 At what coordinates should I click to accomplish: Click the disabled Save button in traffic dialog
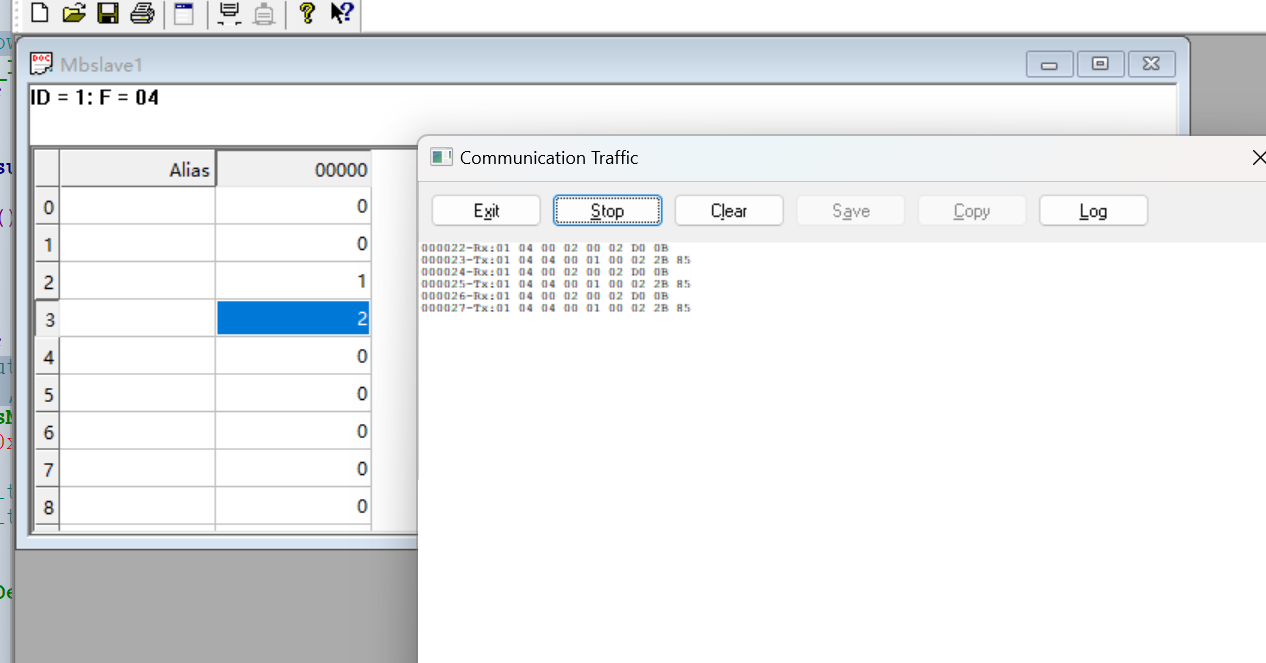pos(851,211)
